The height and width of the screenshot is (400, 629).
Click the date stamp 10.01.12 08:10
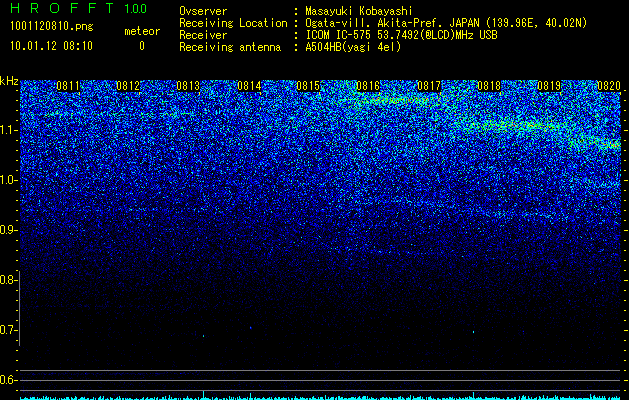[51, 46]
